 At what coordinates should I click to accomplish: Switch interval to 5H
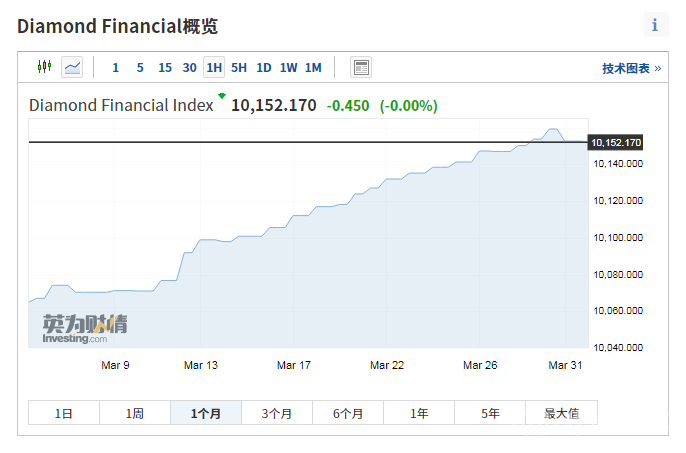[239, 68]
